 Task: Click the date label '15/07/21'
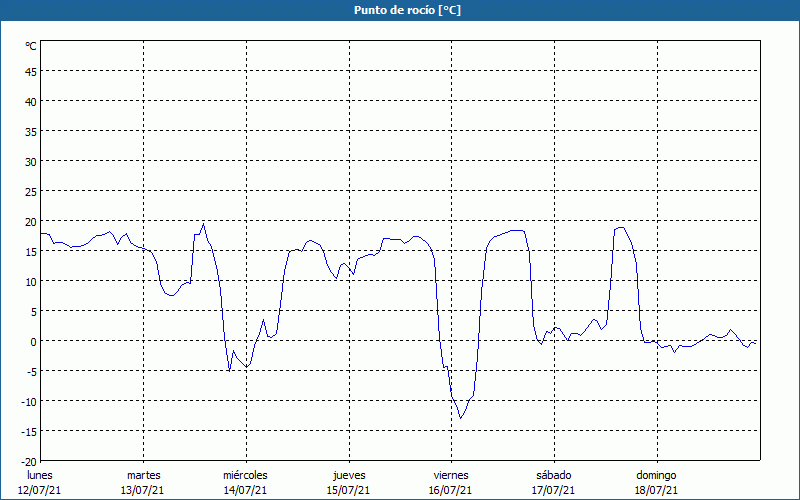coord(348,490)
